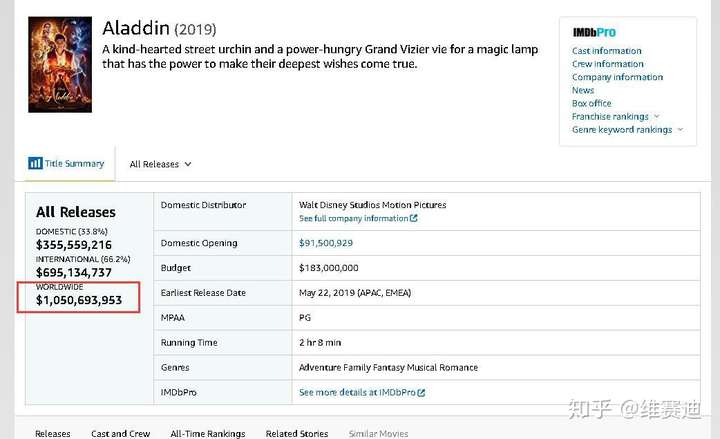Image resolution: width=720 pixels, height=439 pixels.
Task: Open the Cast information link
Action: (x=607, y=51)
